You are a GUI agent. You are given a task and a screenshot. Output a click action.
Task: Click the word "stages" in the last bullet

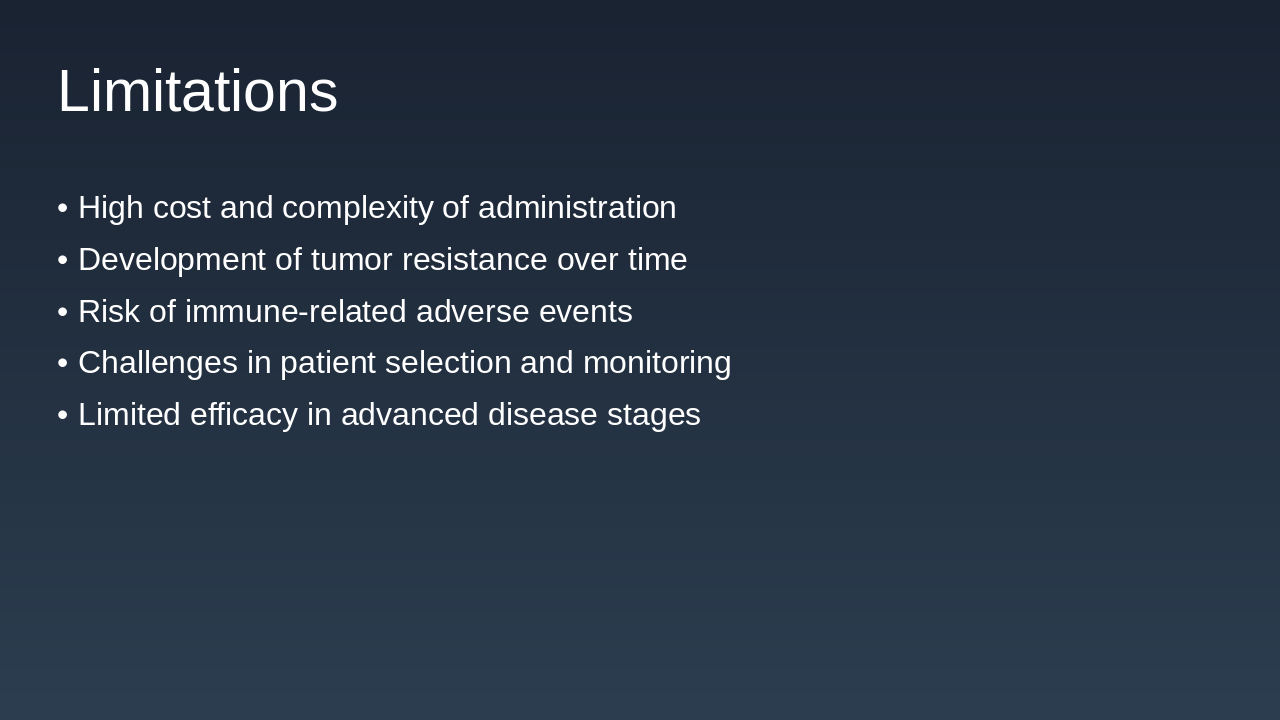[654, 415]
